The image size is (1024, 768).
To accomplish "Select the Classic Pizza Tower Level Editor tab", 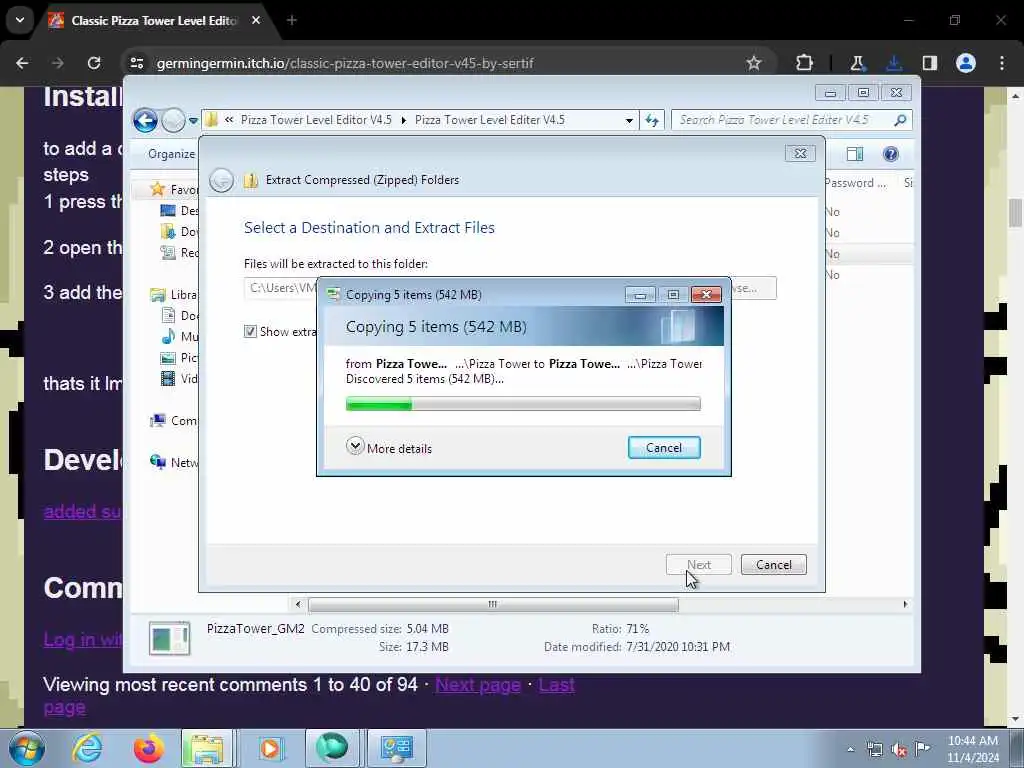I will coord(154,21).
